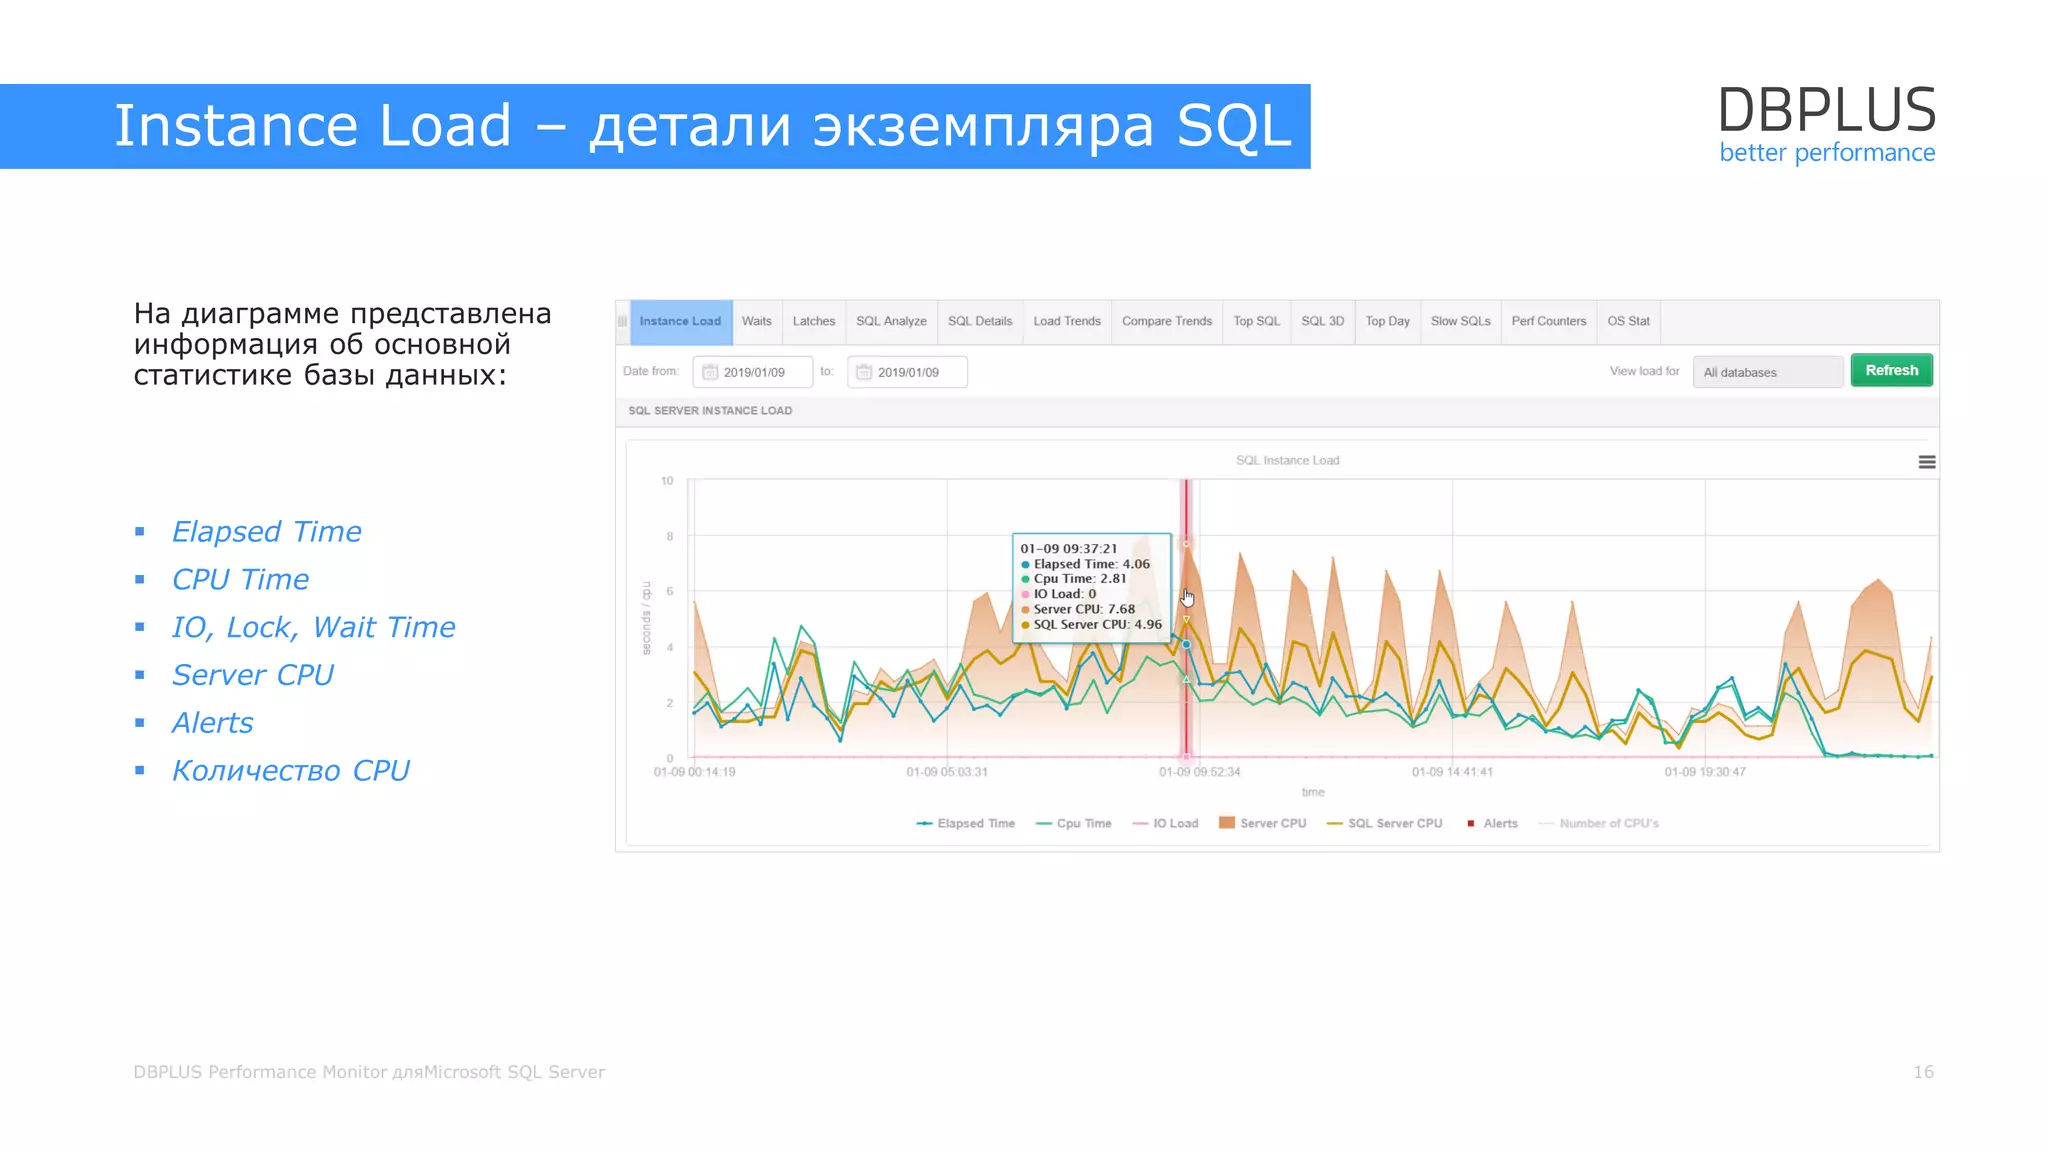Click tooltip timestamp 01-09 09:37:21
Screen dimensions: 2048x1152
(1068, 549)
